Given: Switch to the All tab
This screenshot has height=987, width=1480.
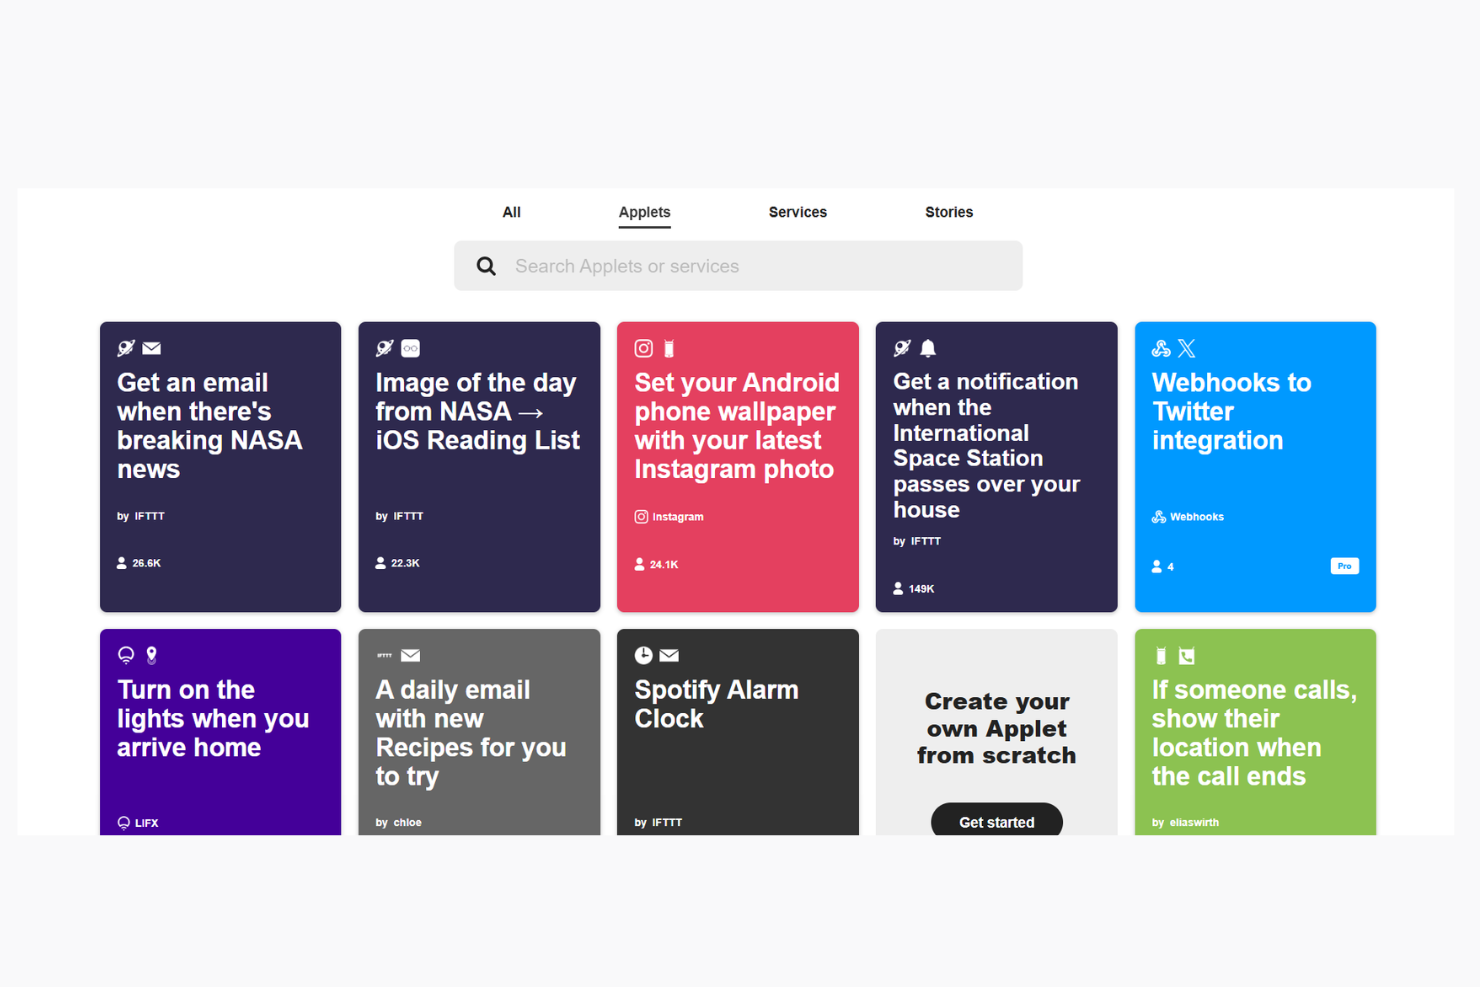Looking at the screenshot, I should click(x=511, y=212).
